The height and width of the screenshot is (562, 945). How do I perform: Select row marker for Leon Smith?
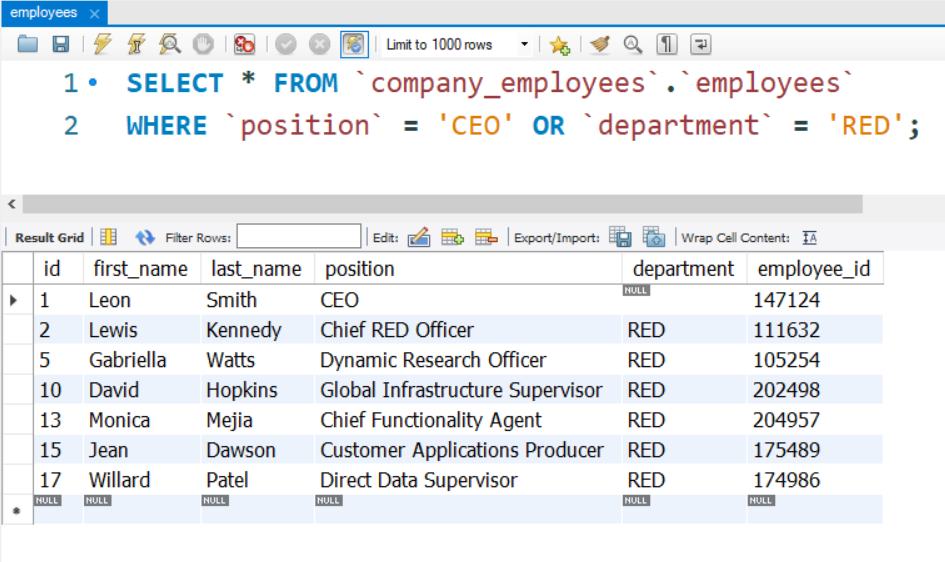tap(17, 300)
